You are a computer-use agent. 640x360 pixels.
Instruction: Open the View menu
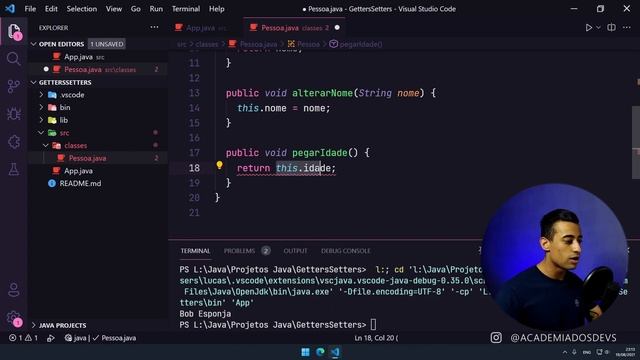click(x=113, y=9)
